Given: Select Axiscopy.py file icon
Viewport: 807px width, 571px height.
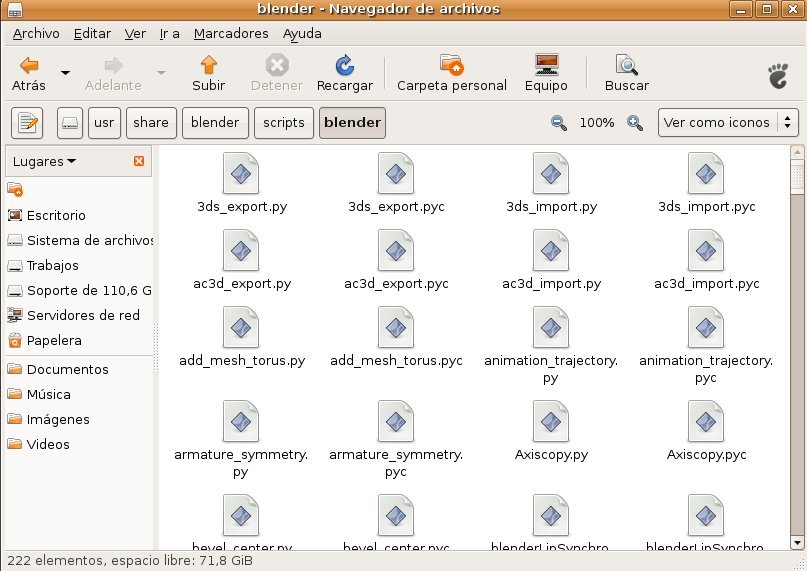Looking at the screenshot, I should coord(551,422).
